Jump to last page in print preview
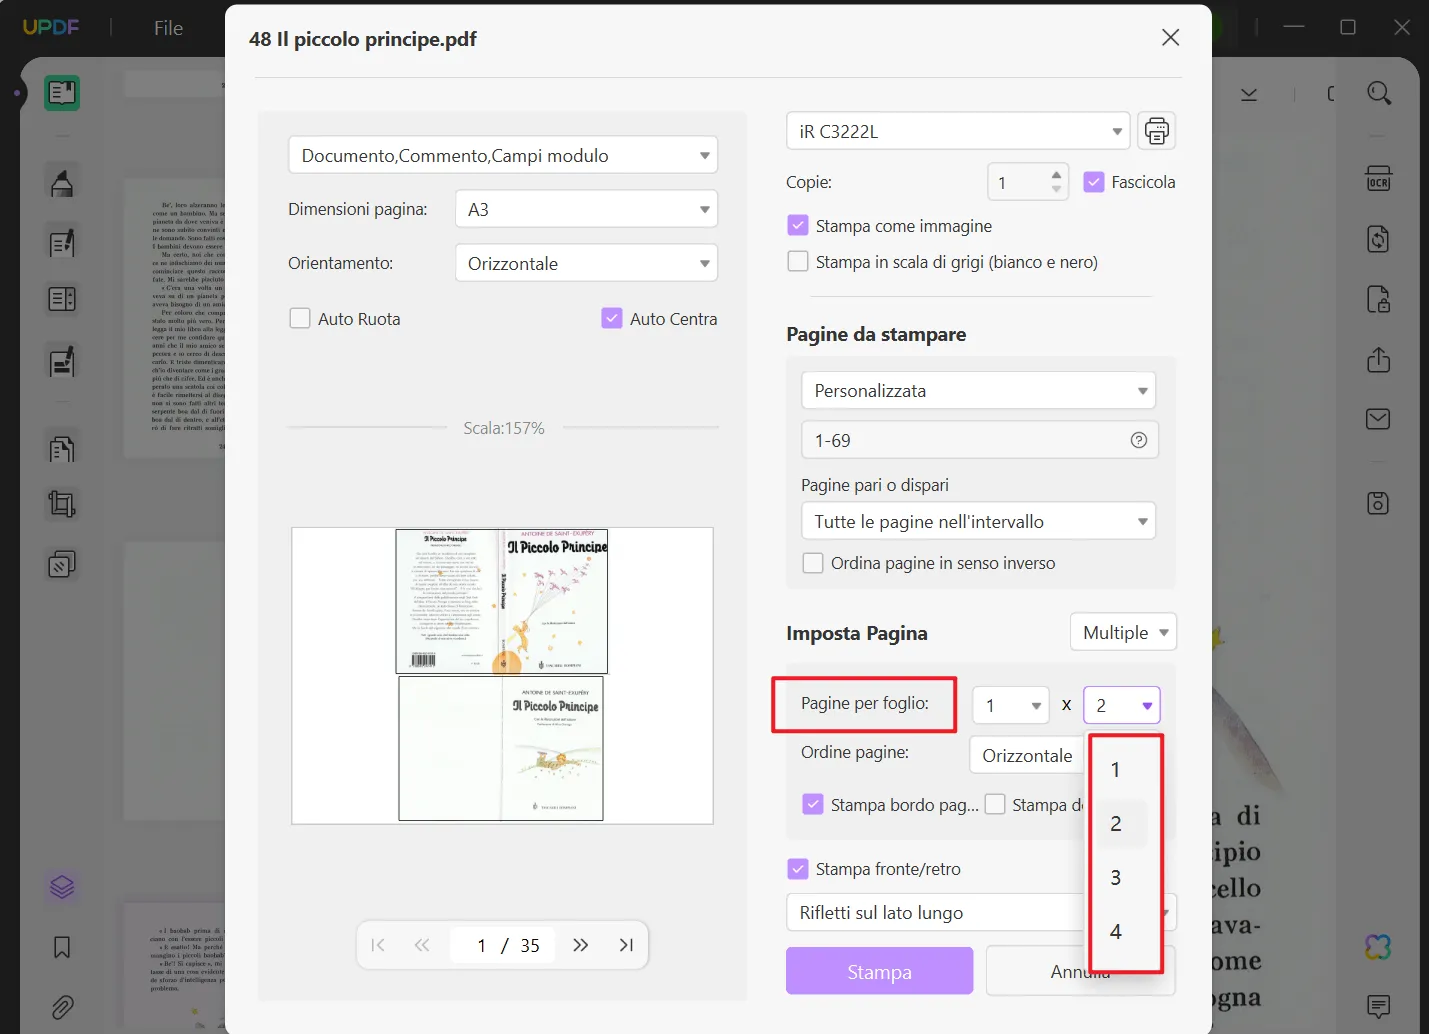The height and width of the screenshot is (1034, 1429). point(626,945)
